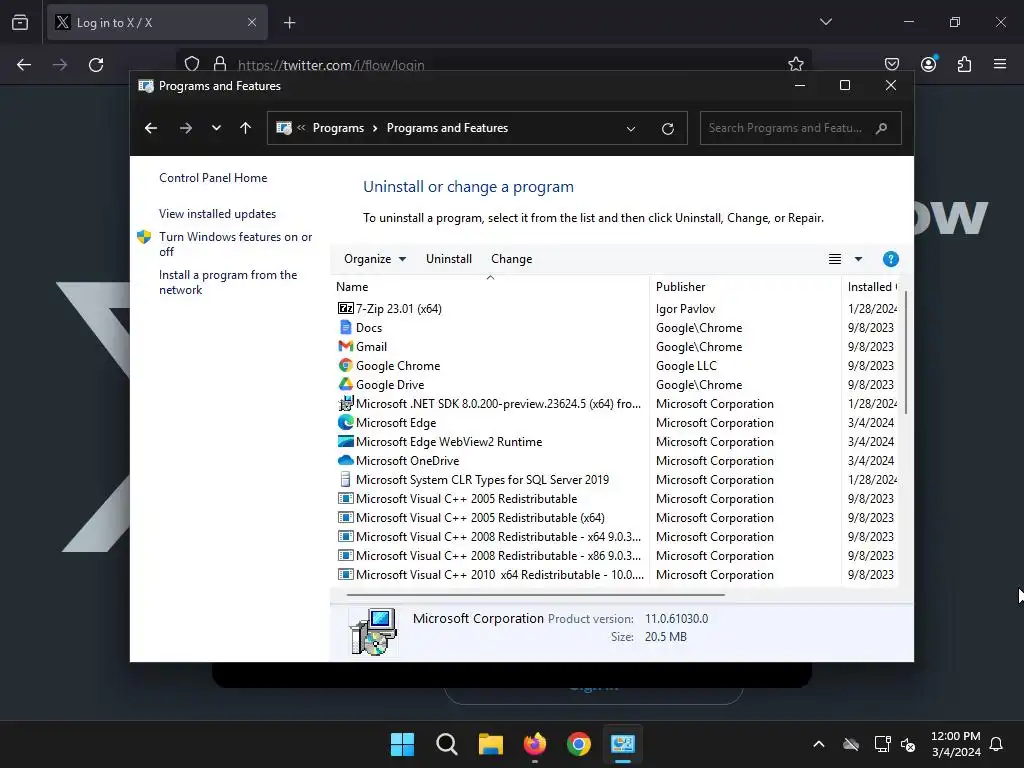Open Turn Windows features on or off
The image size is (1024, 768).
coord(235,244)
